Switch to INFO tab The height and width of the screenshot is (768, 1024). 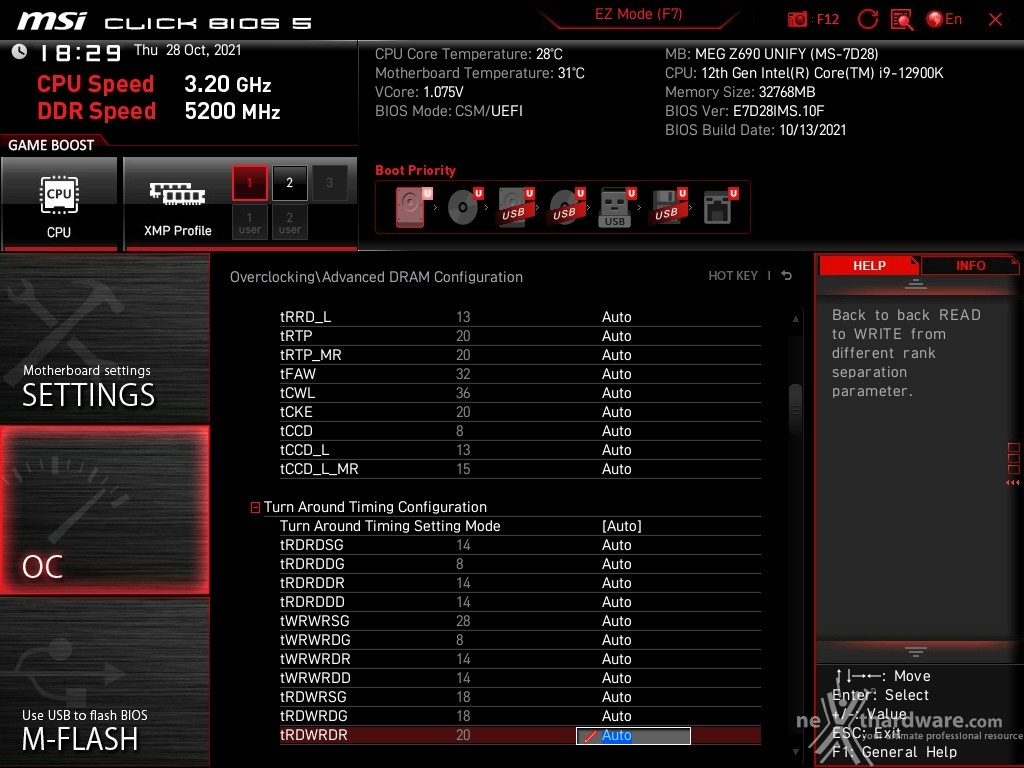click(x=970, y=266)
